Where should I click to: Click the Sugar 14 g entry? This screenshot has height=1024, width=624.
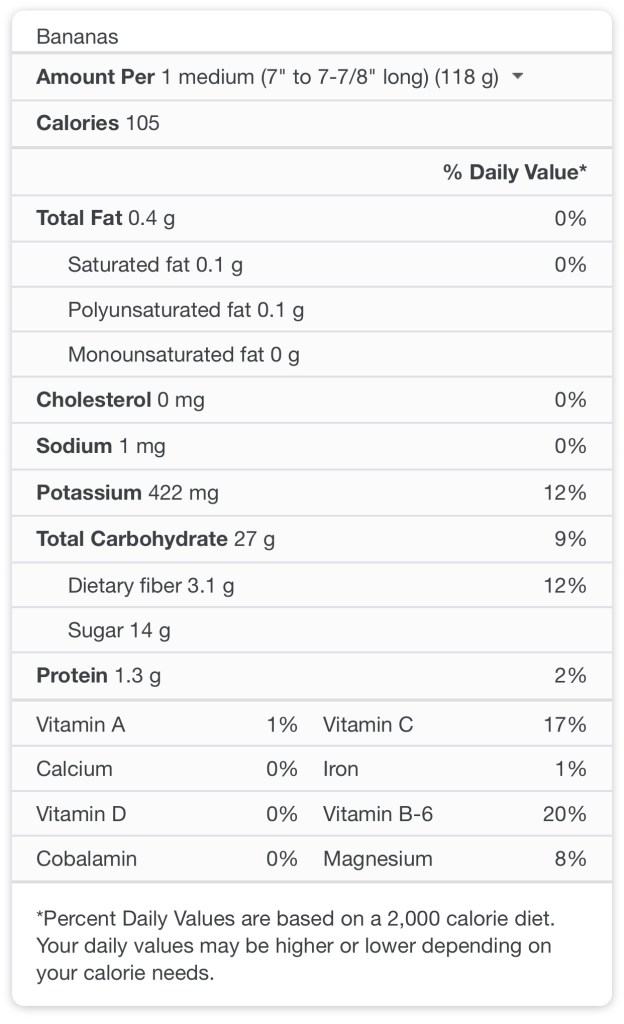click(119, 631)
